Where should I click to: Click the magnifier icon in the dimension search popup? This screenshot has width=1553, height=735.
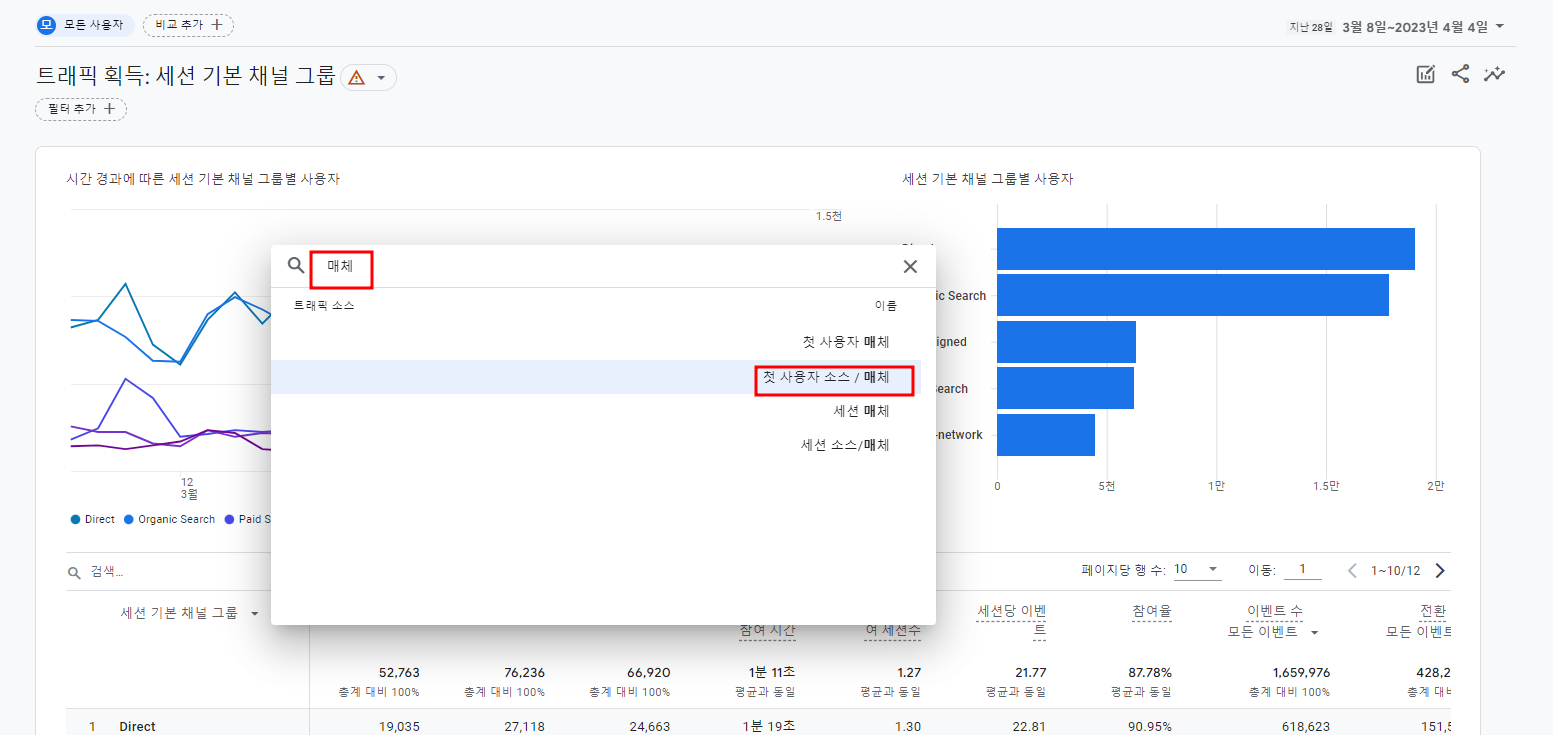coord(296,265)
